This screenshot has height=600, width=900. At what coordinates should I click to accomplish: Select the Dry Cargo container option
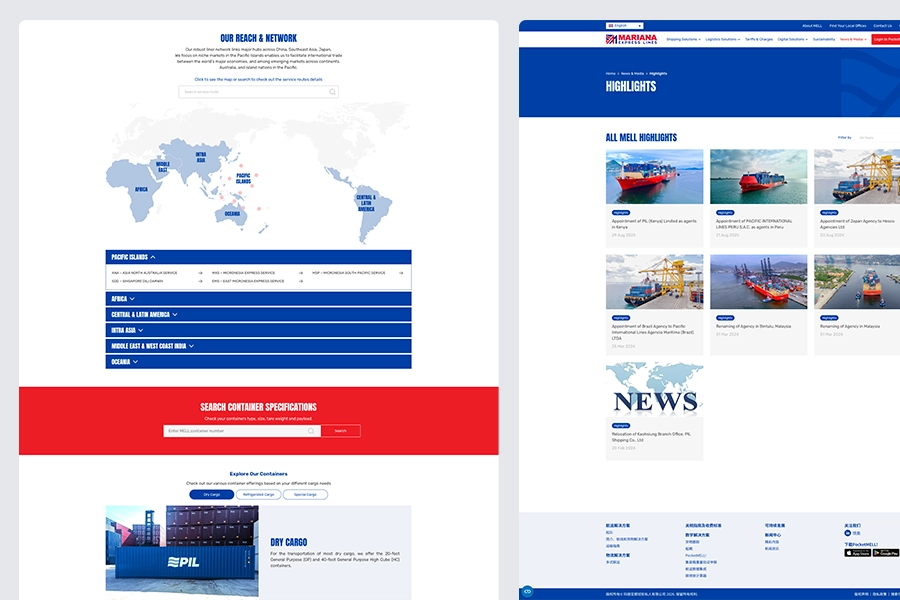click(212, 494)
